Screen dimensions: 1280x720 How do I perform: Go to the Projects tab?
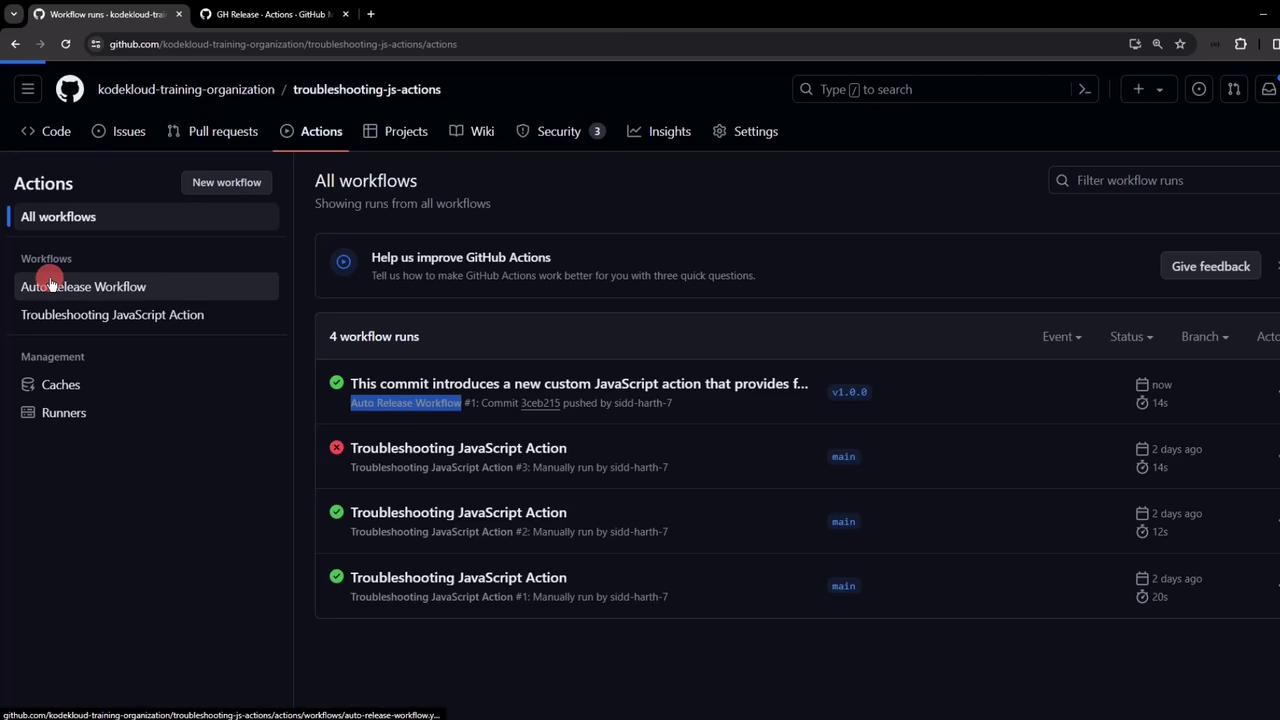point(395,131)
